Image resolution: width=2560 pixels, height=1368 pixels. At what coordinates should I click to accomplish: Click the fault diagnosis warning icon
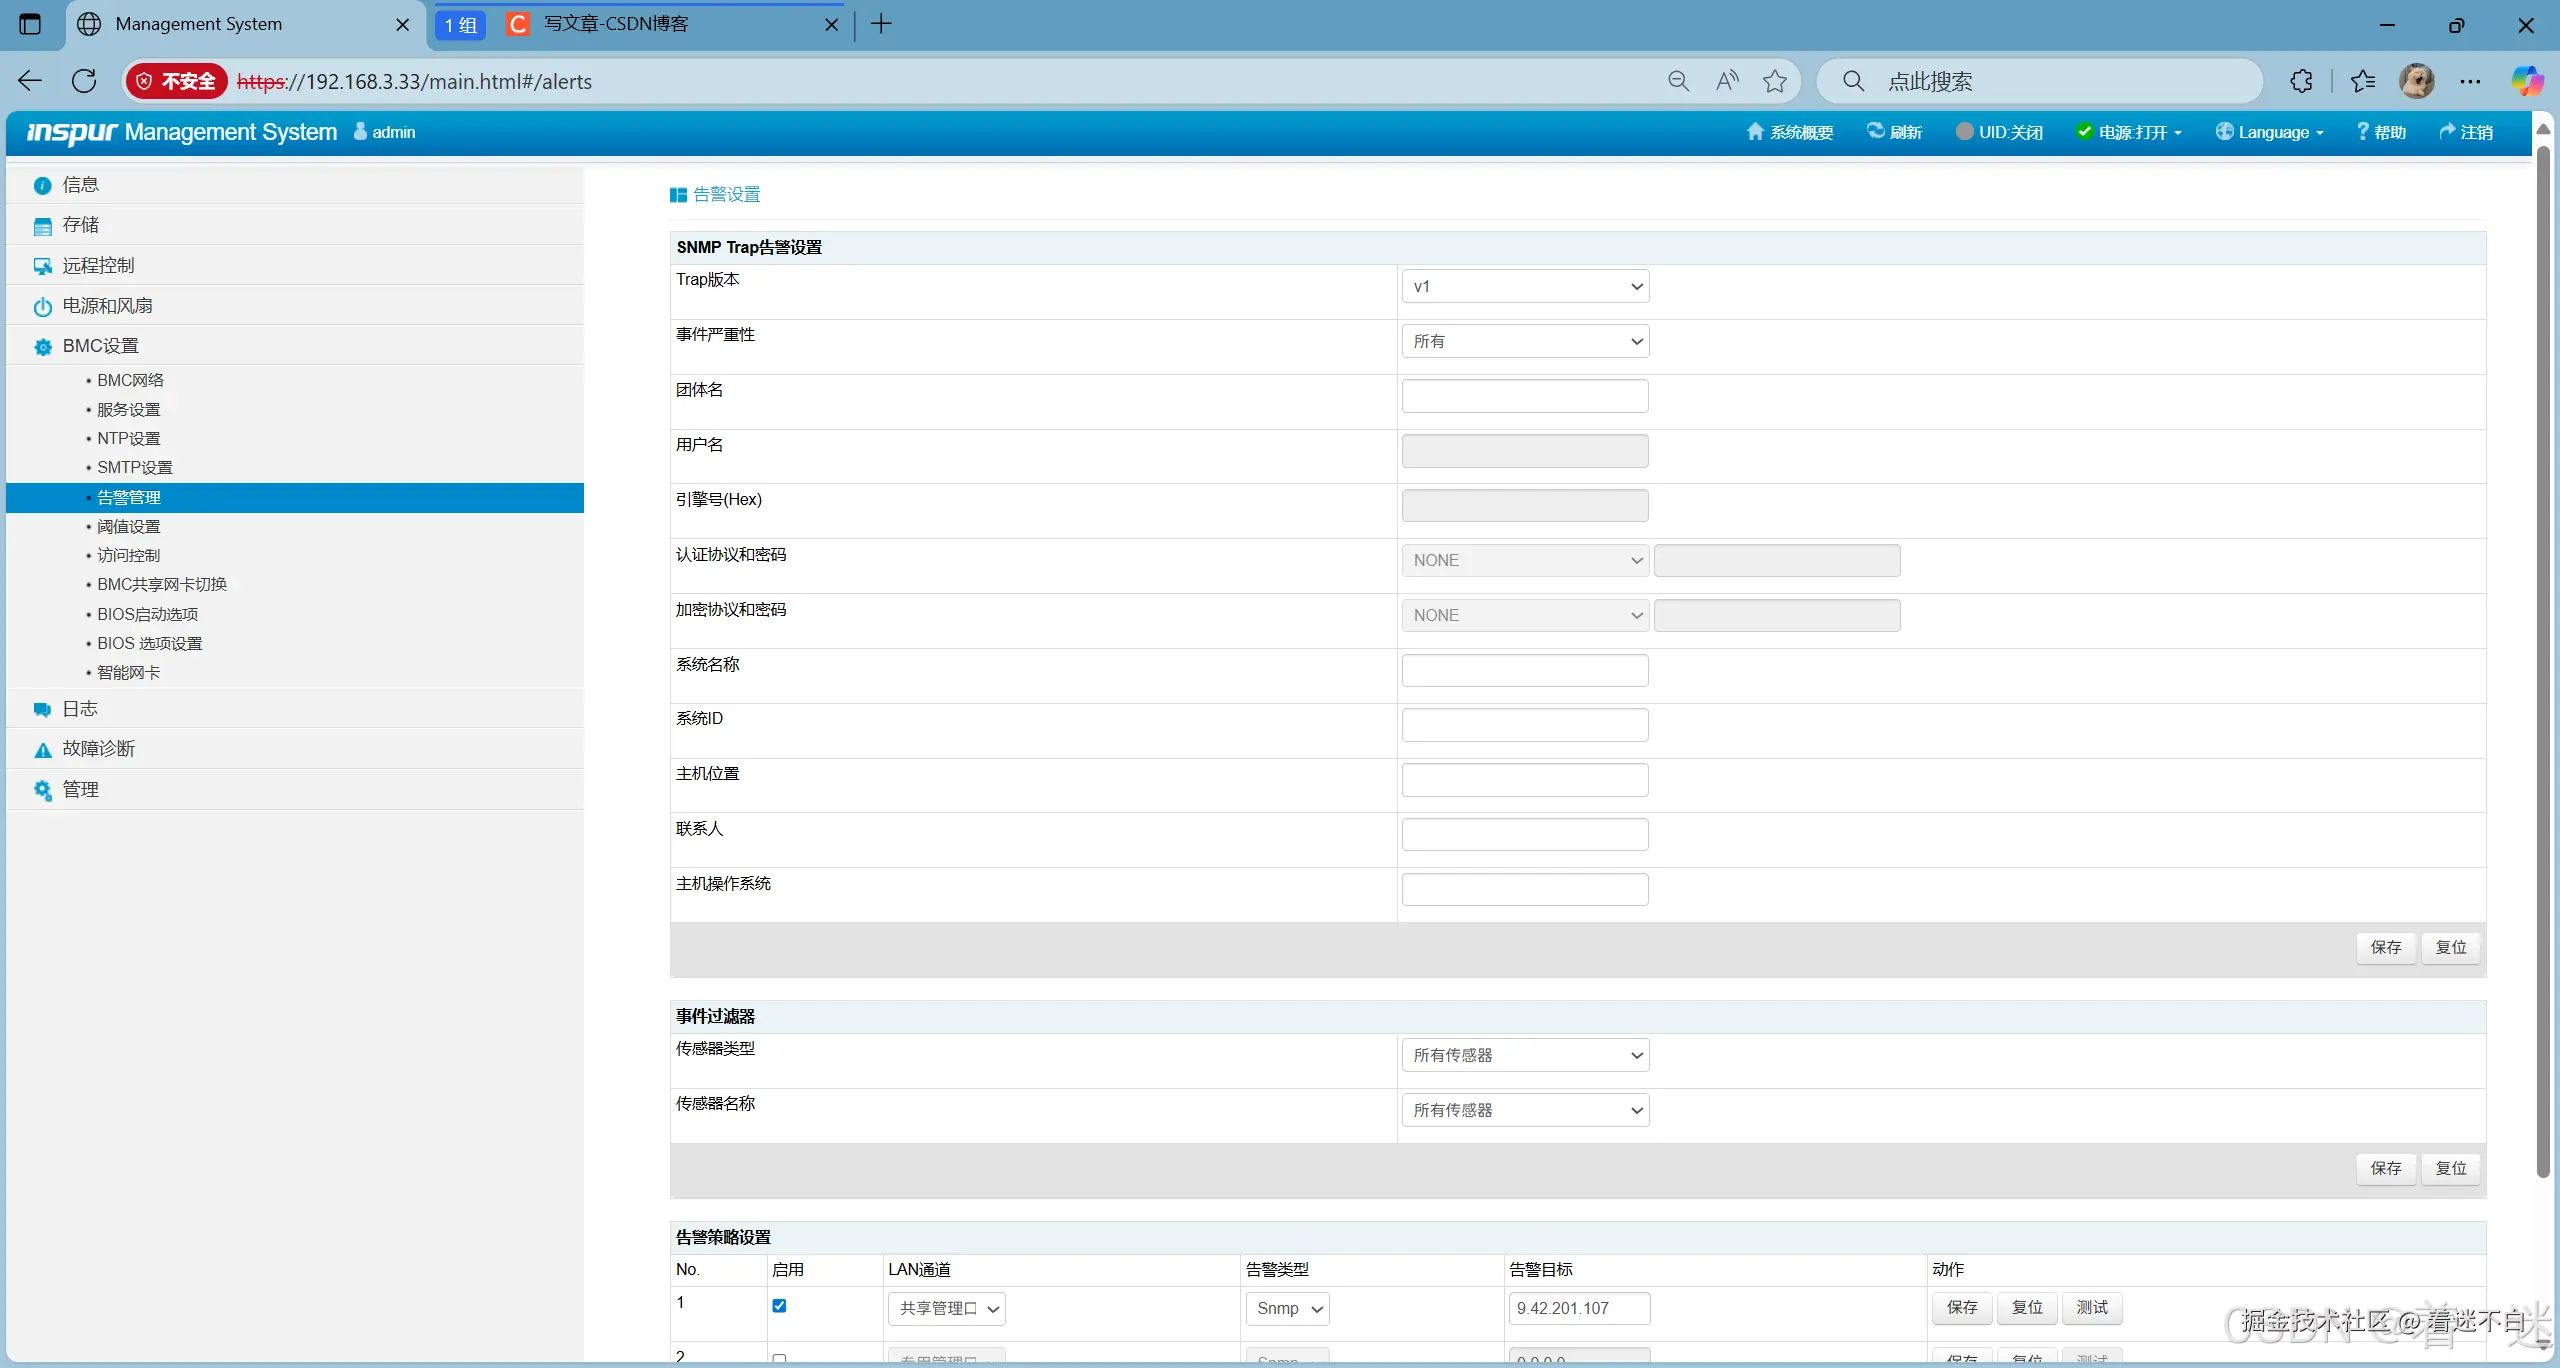[42, 750]
